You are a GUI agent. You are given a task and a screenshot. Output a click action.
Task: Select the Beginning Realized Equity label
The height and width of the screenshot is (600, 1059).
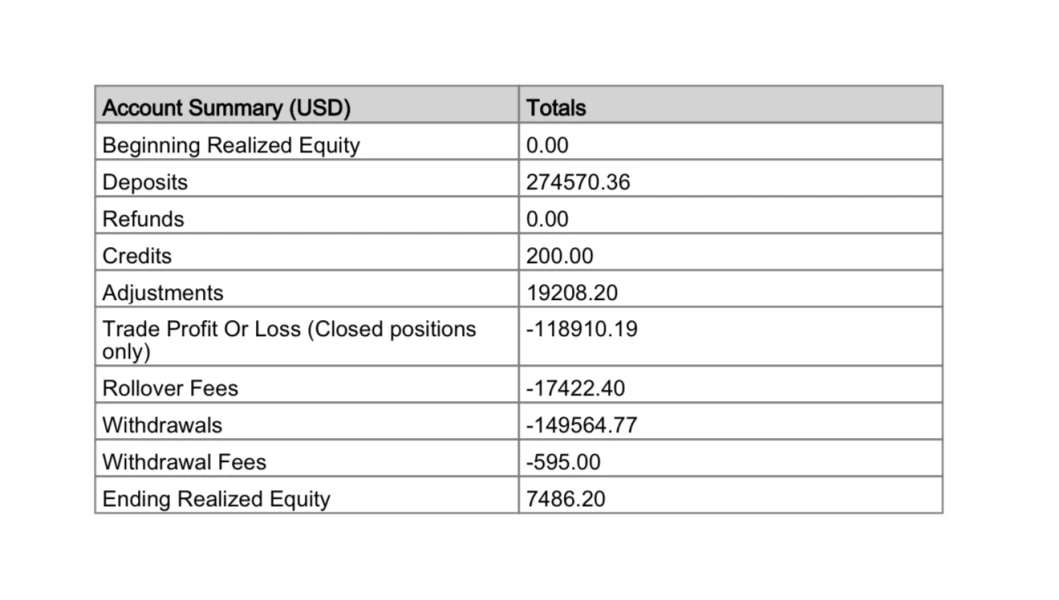pyautogui.click(x=231, y=145)
